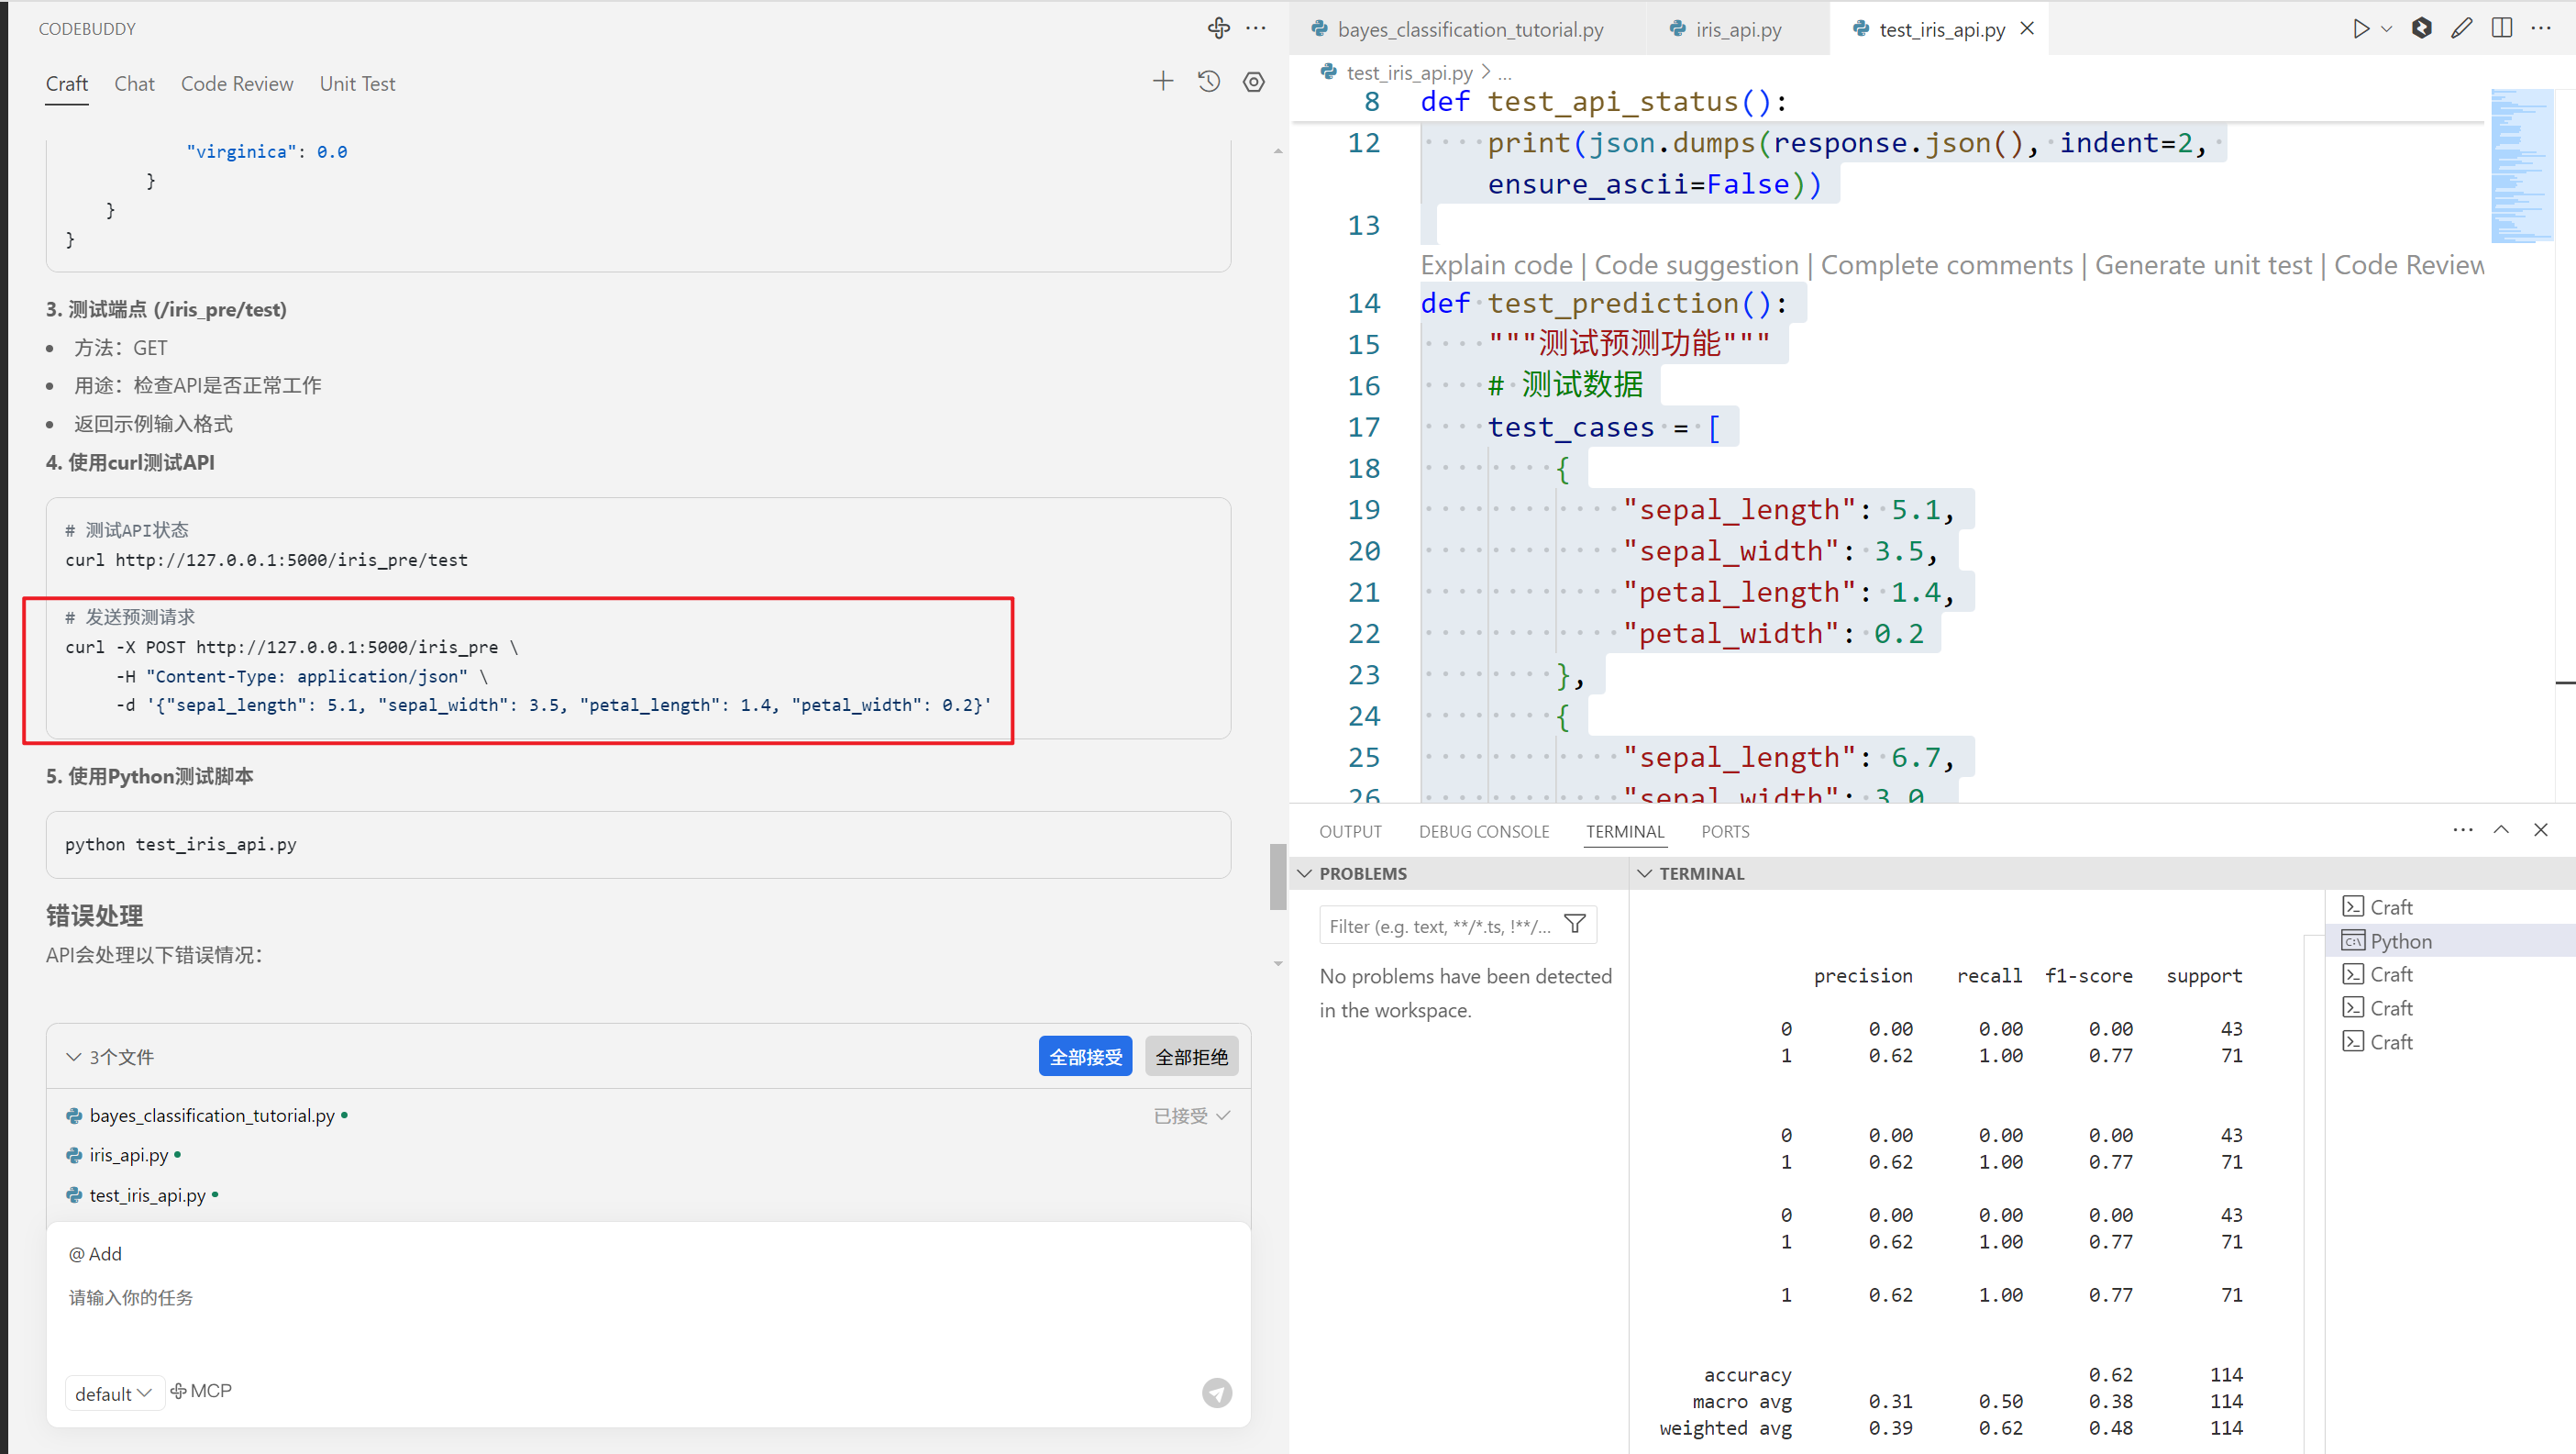Viewport: 2576px width, 1454px height.
Task: Click the problems filter funnel icon
Action: click(x=1575, y=925)
